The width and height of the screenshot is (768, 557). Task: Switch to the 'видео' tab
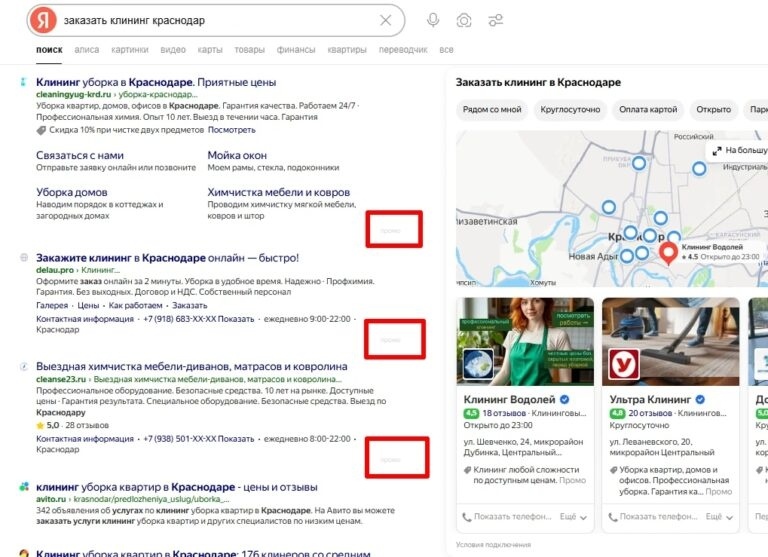point(173,49)
